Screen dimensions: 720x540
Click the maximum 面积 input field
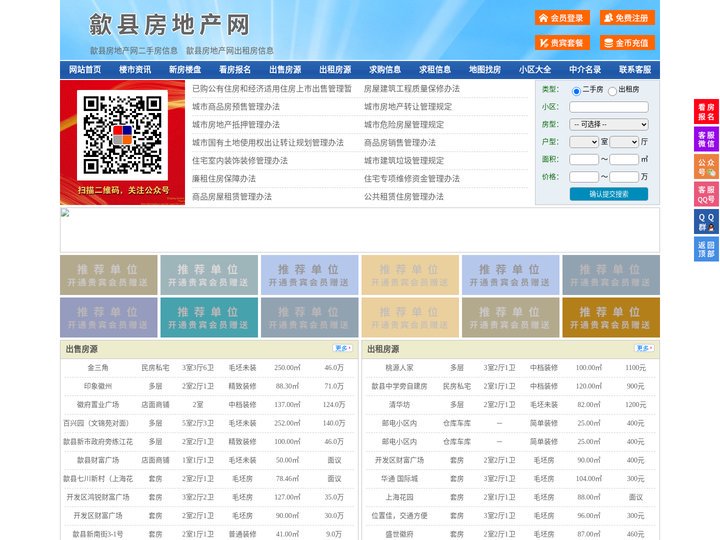pyautogui.click(x=624, y=159)
